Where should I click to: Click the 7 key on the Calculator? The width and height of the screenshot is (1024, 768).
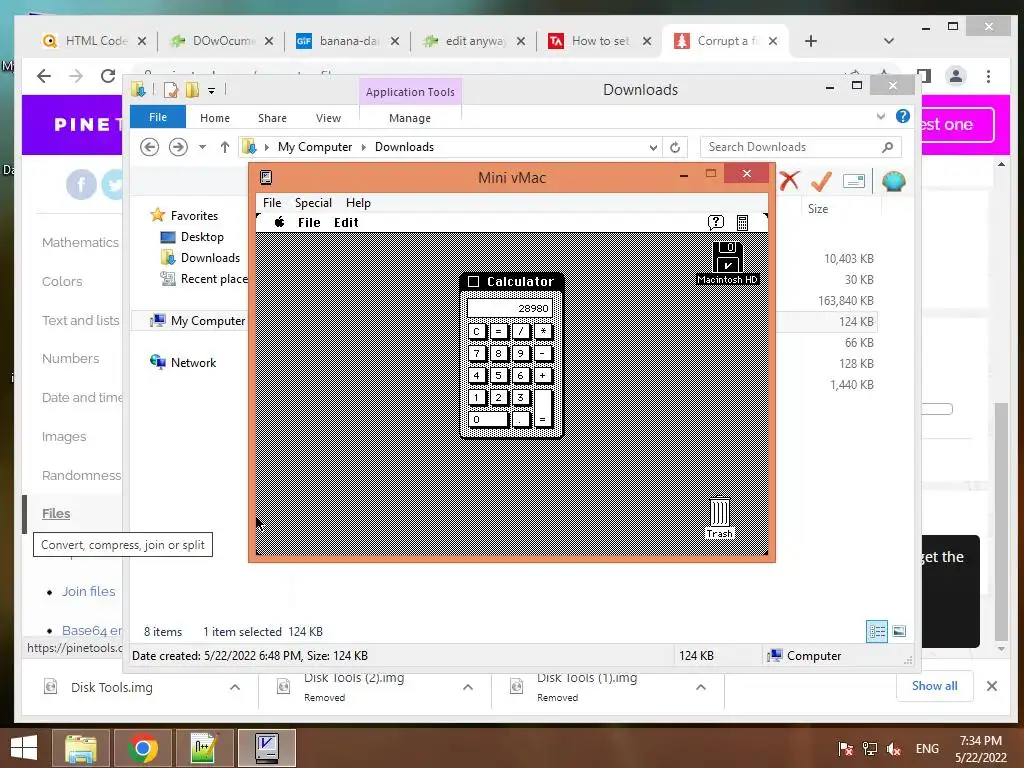(477, 354)
